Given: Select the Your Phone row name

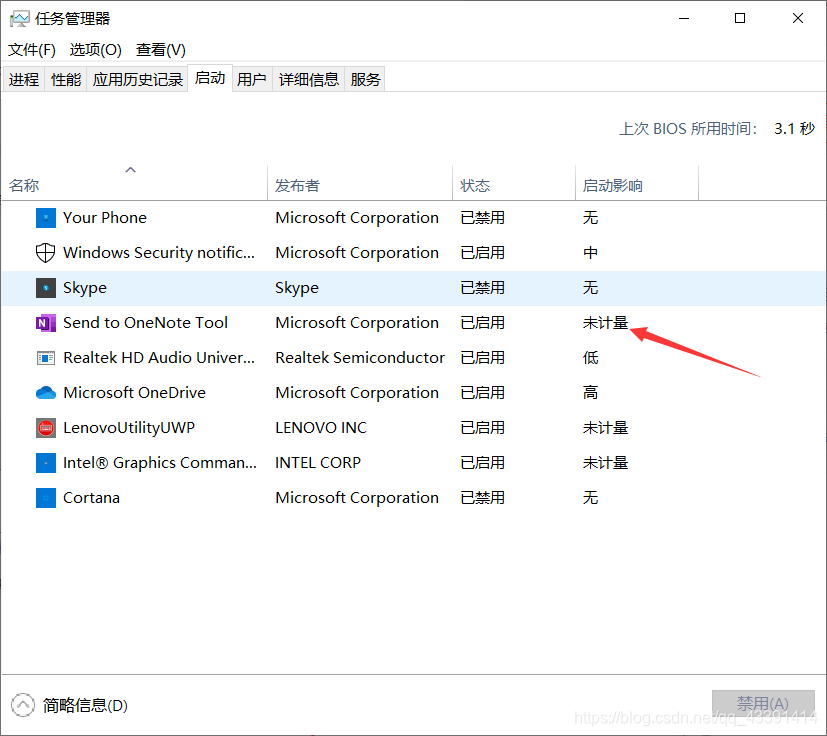Looking at the screenshot, I should (x=105, y=218).
